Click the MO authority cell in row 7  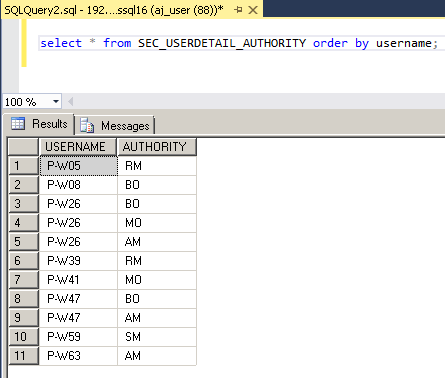(157, 280)
